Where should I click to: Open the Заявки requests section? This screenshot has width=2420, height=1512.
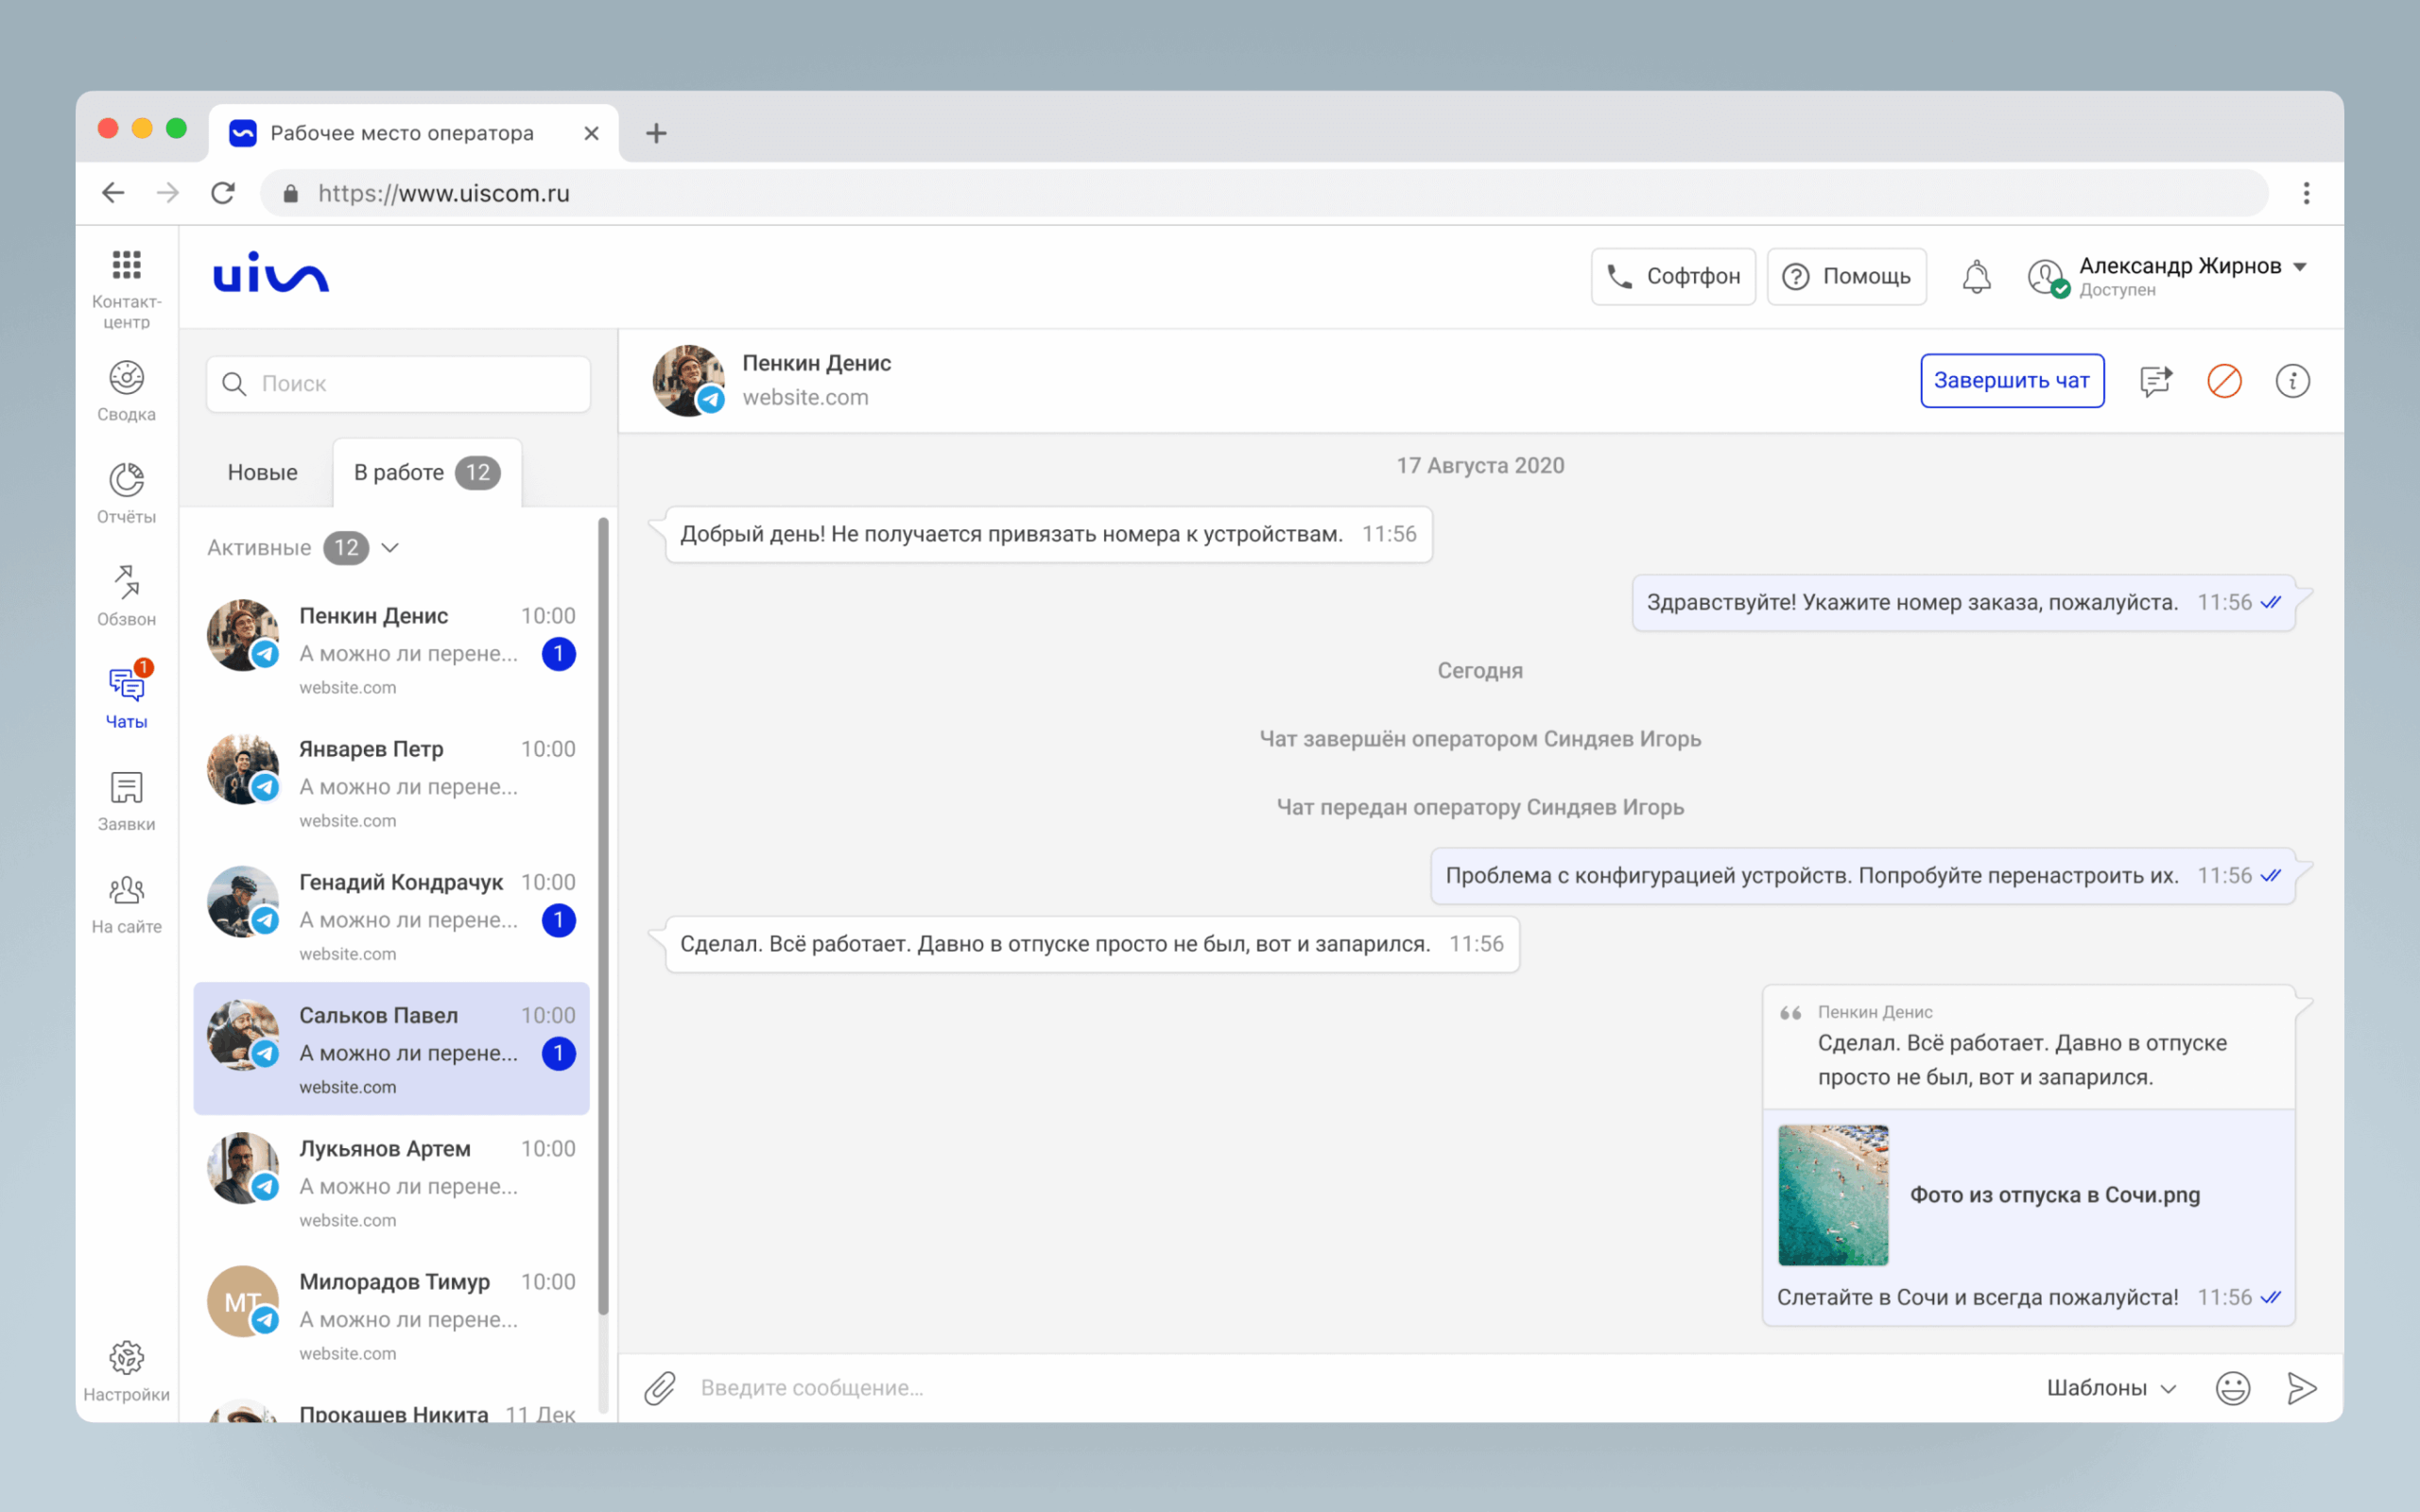point(126,801)
